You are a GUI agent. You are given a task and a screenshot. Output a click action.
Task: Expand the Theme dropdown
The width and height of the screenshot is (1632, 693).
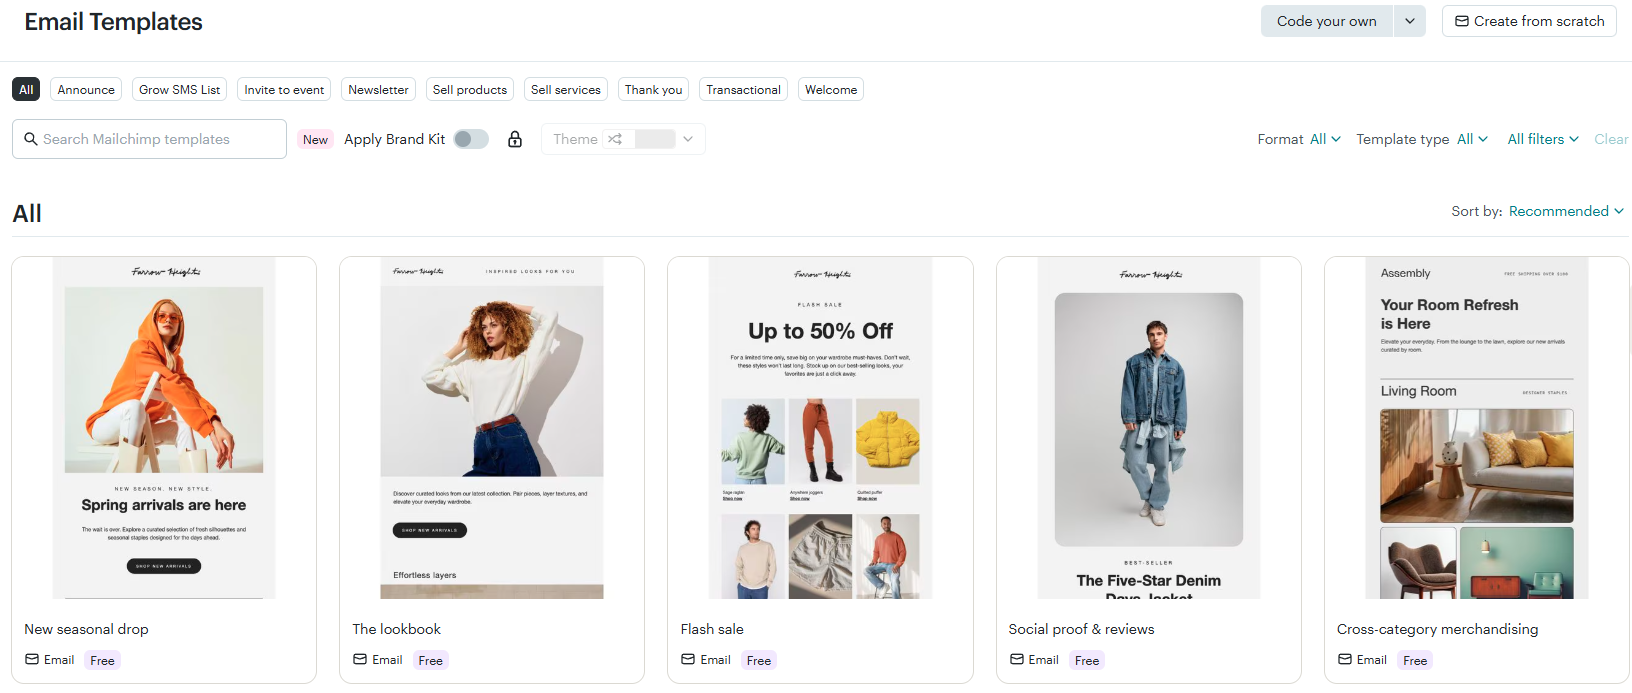(688, 139)
